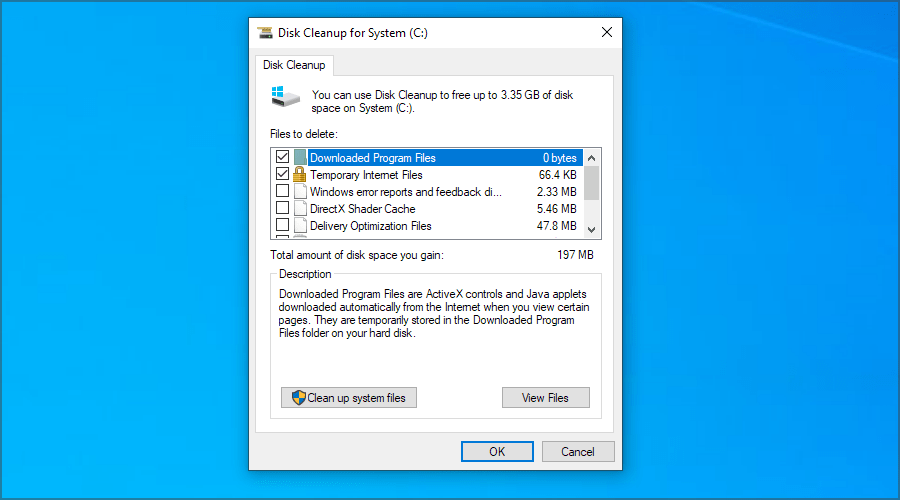Click the file icon for DirectX Shader Cache
Image resolution: width=900 pixels, height=500 pixels.
point(300,208)
